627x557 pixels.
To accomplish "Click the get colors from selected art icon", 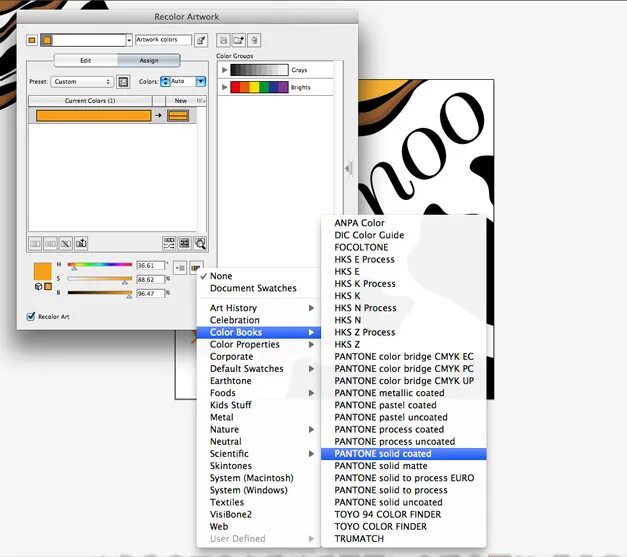I will [x=201, y=40].
